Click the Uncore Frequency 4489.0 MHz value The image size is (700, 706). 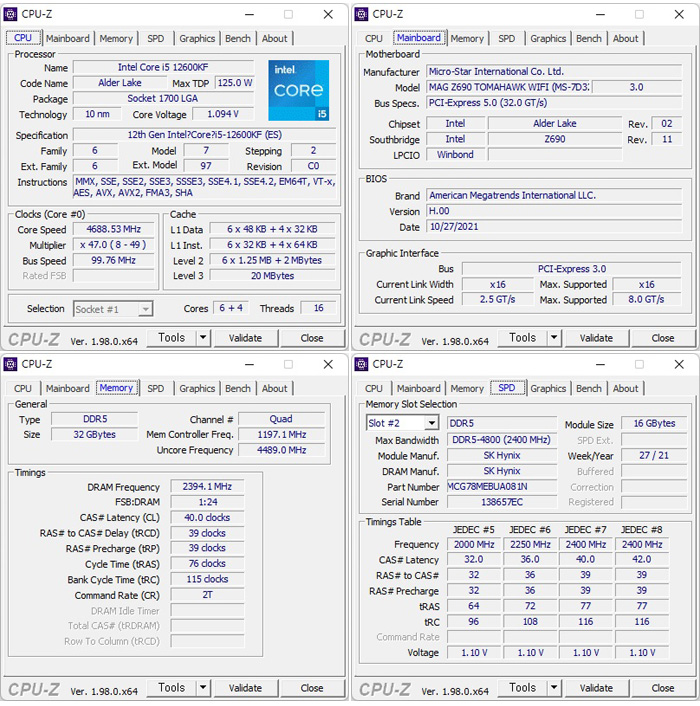[x=282, y=450]
